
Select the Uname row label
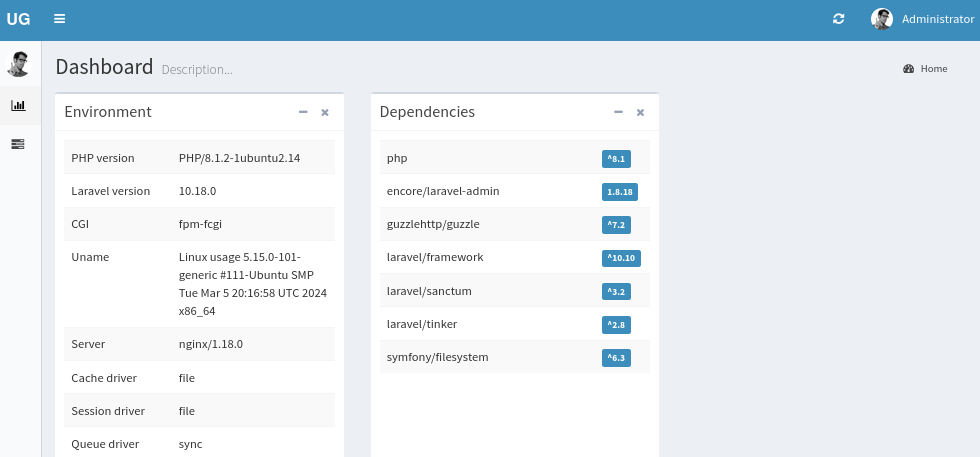tap(90, 257)
